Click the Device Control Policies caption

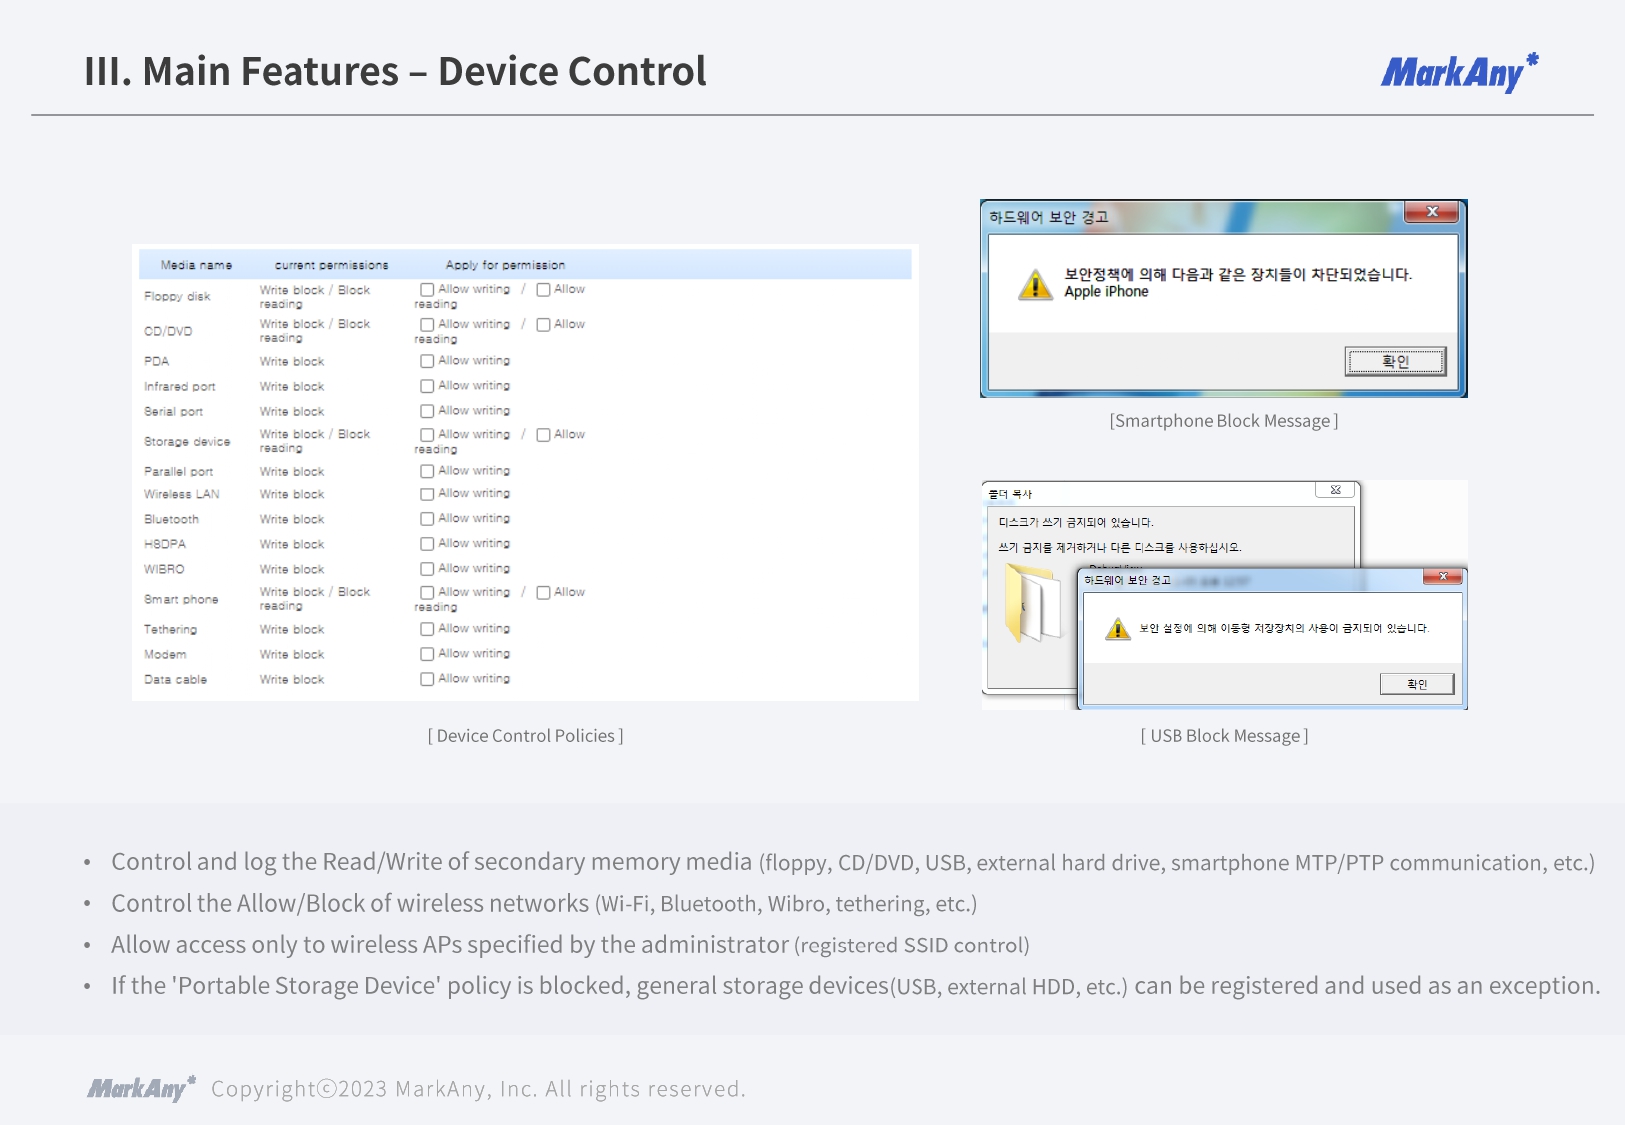(x=525, y=736)
